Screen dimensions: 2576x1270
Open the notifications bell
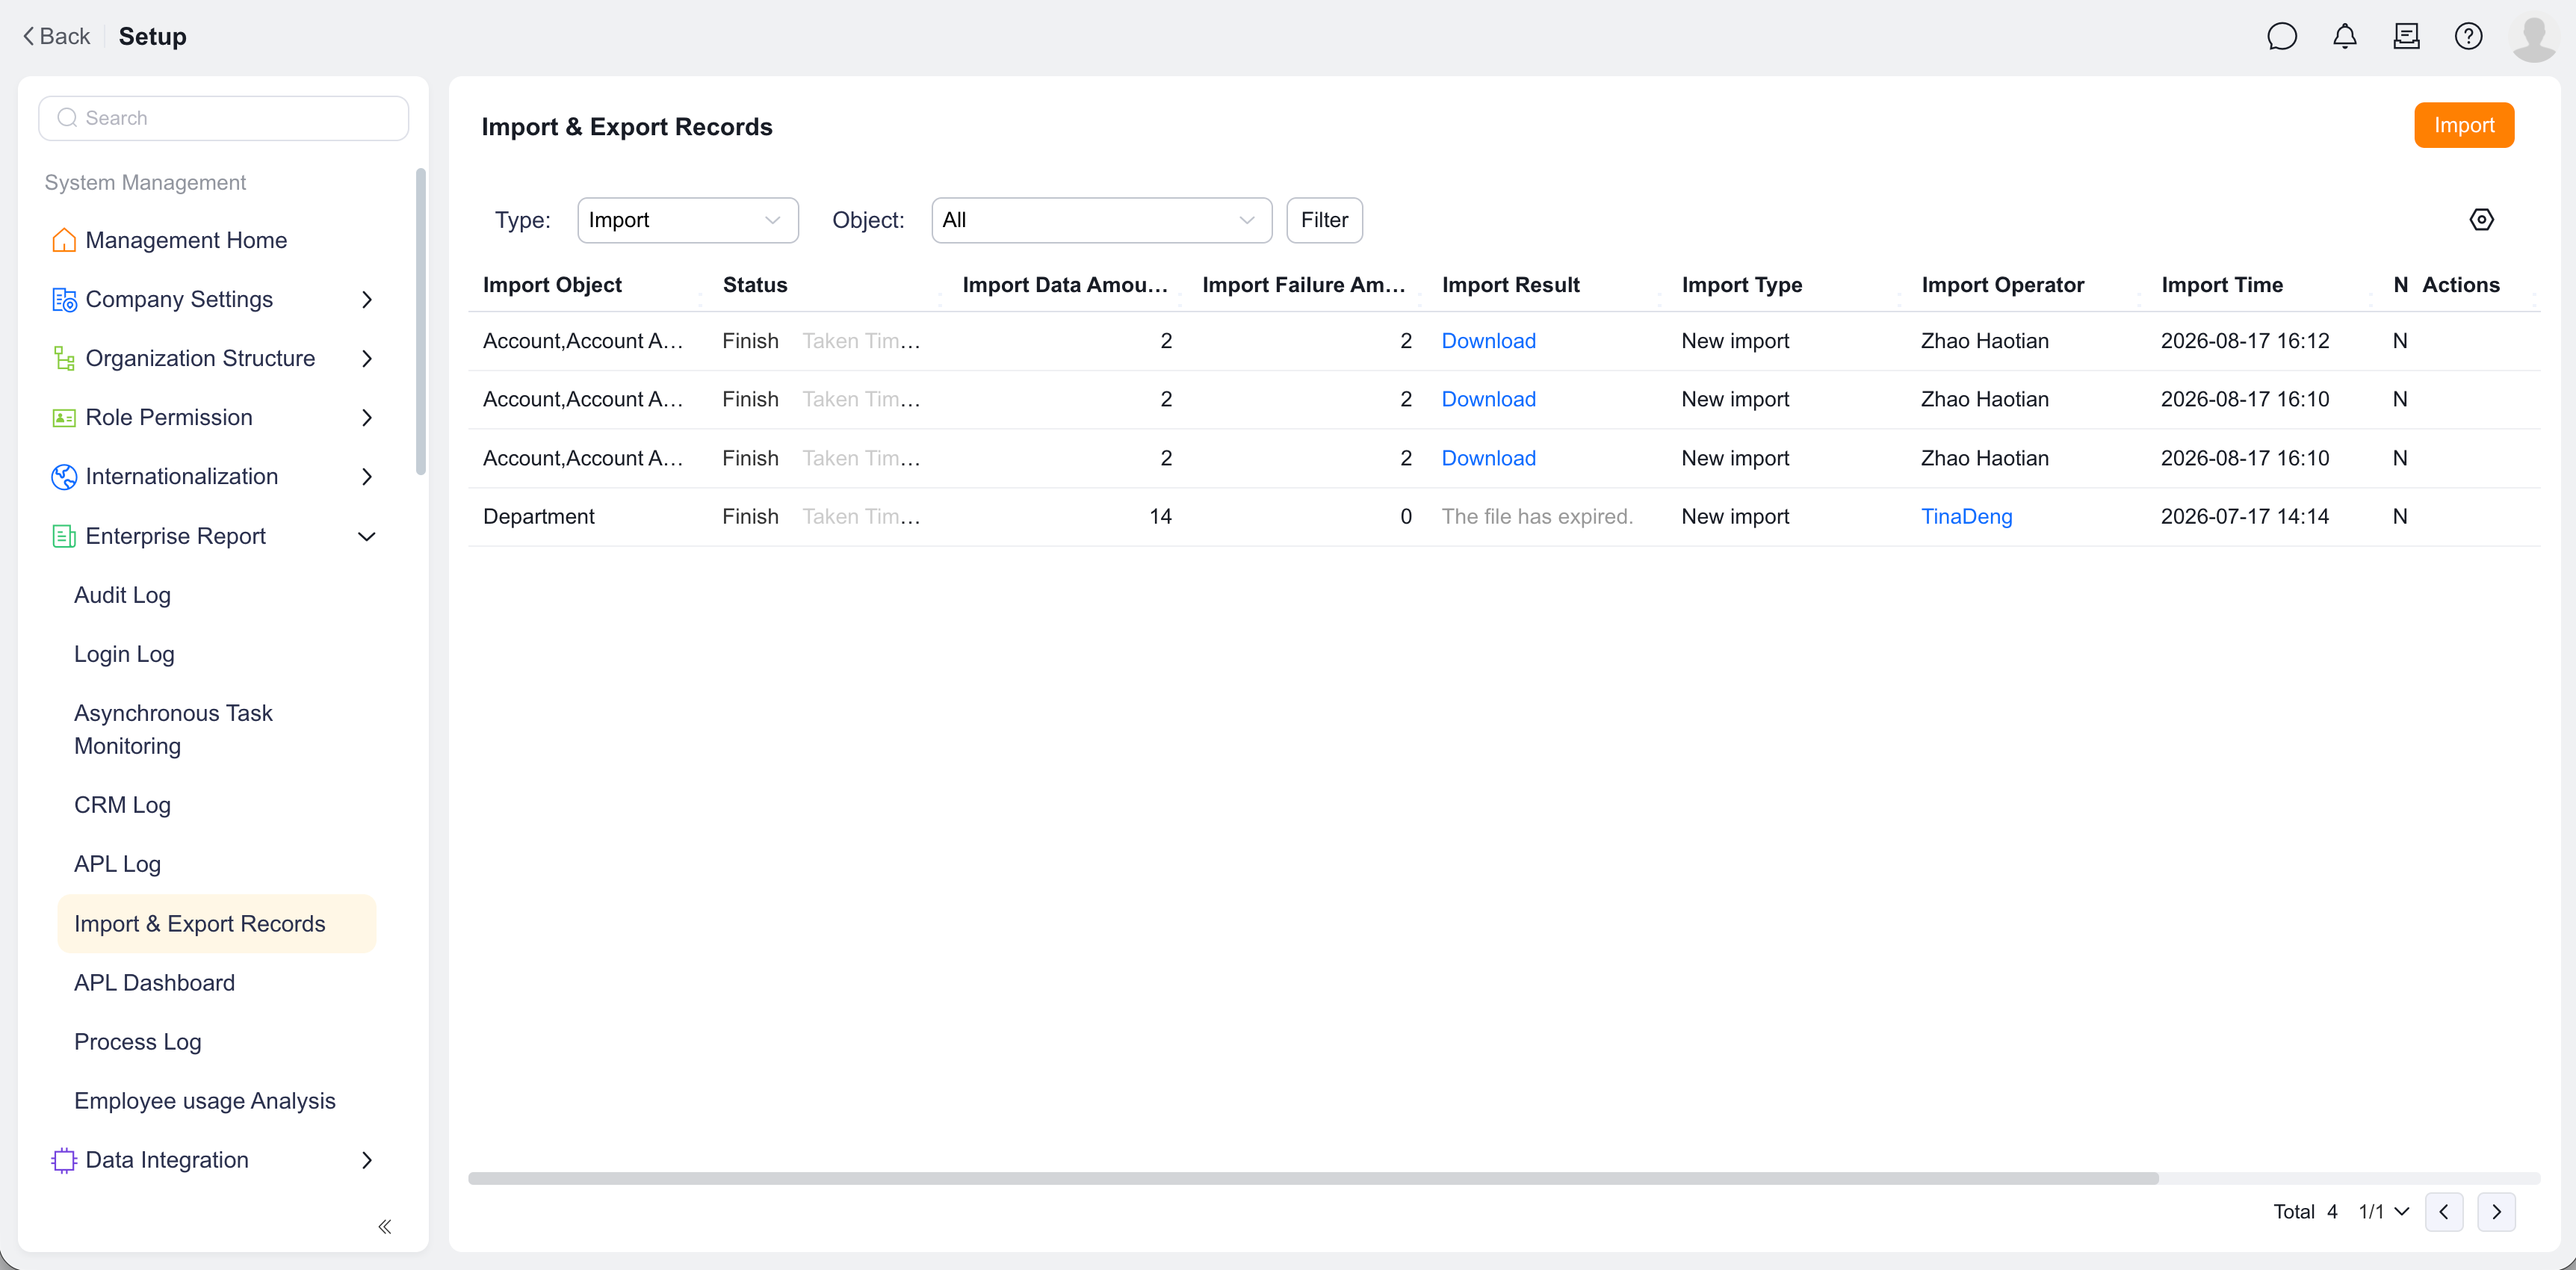tap(2344, 37)
